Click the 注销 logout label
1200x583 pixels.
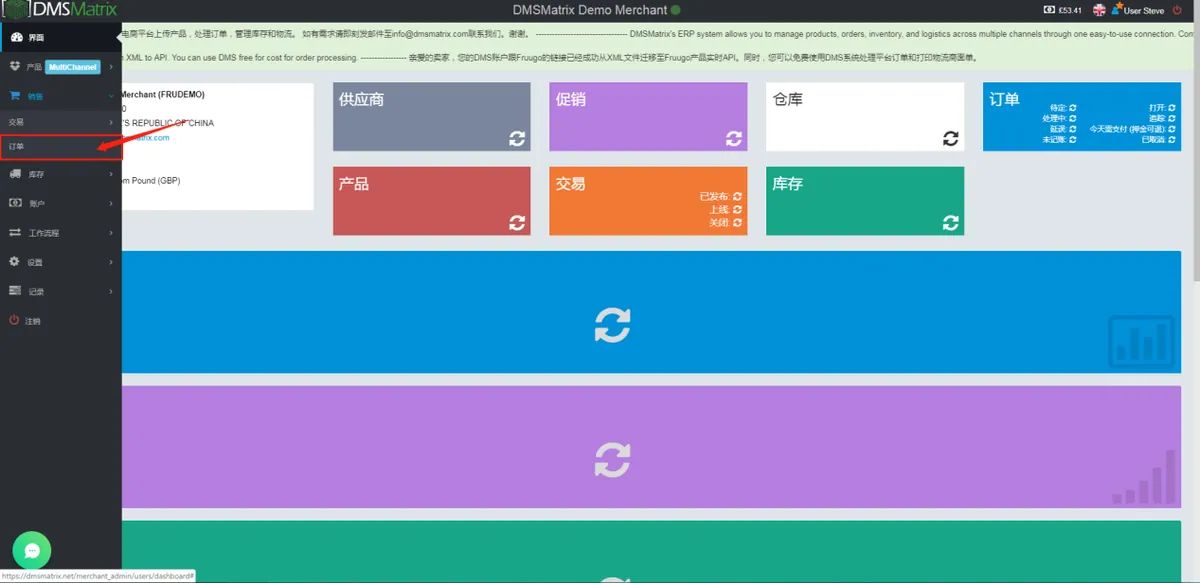point(33,321)
